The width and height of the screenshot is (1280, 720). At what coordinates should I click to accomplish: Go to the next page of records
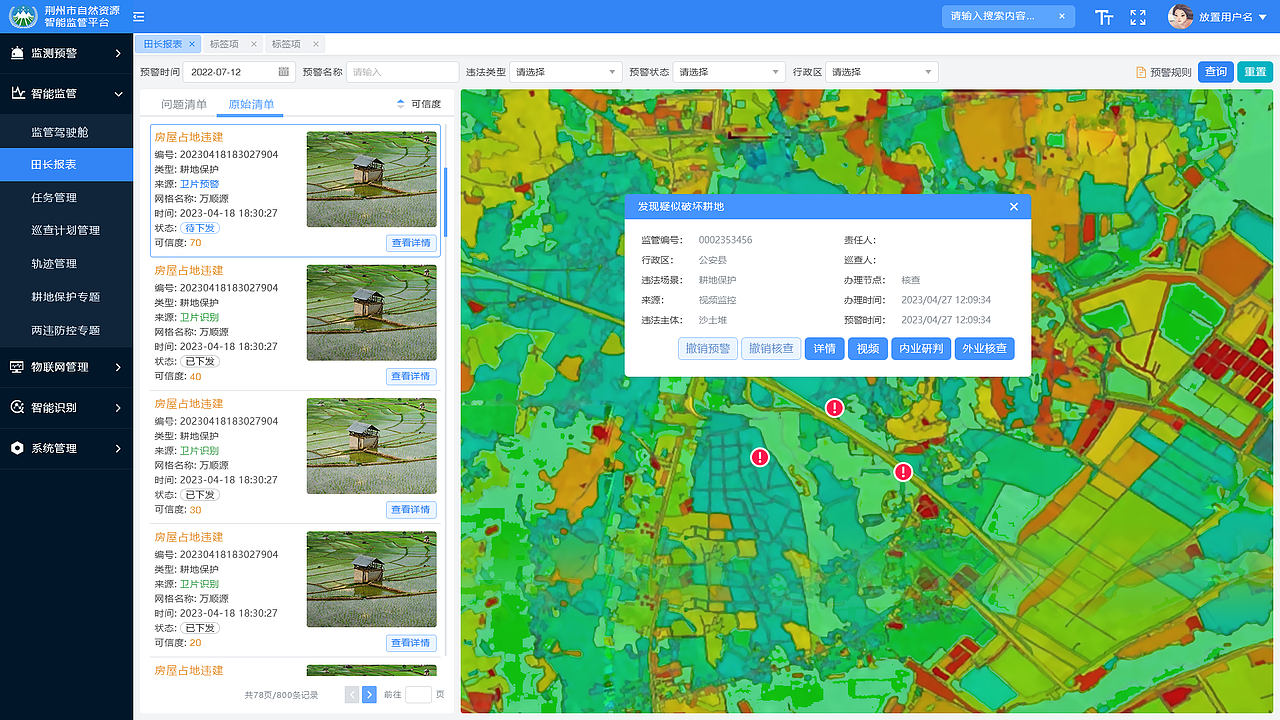coord(369,694)
